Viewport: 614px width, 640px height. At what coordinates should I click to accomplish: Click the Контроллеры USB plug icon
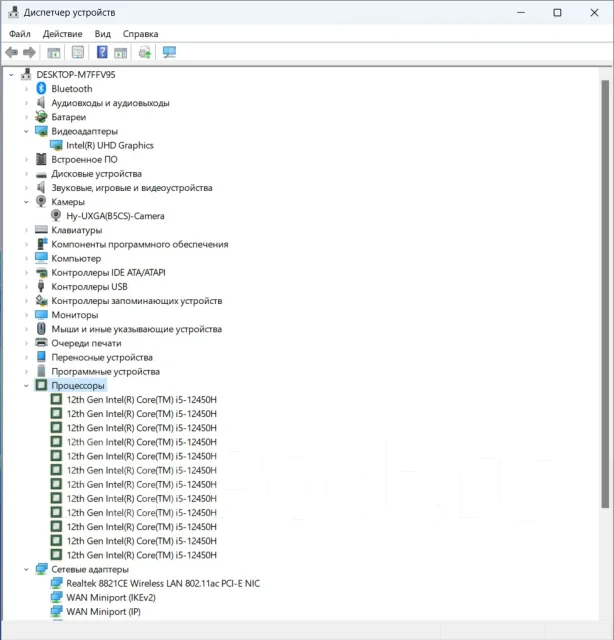click(x=41, y=286)
